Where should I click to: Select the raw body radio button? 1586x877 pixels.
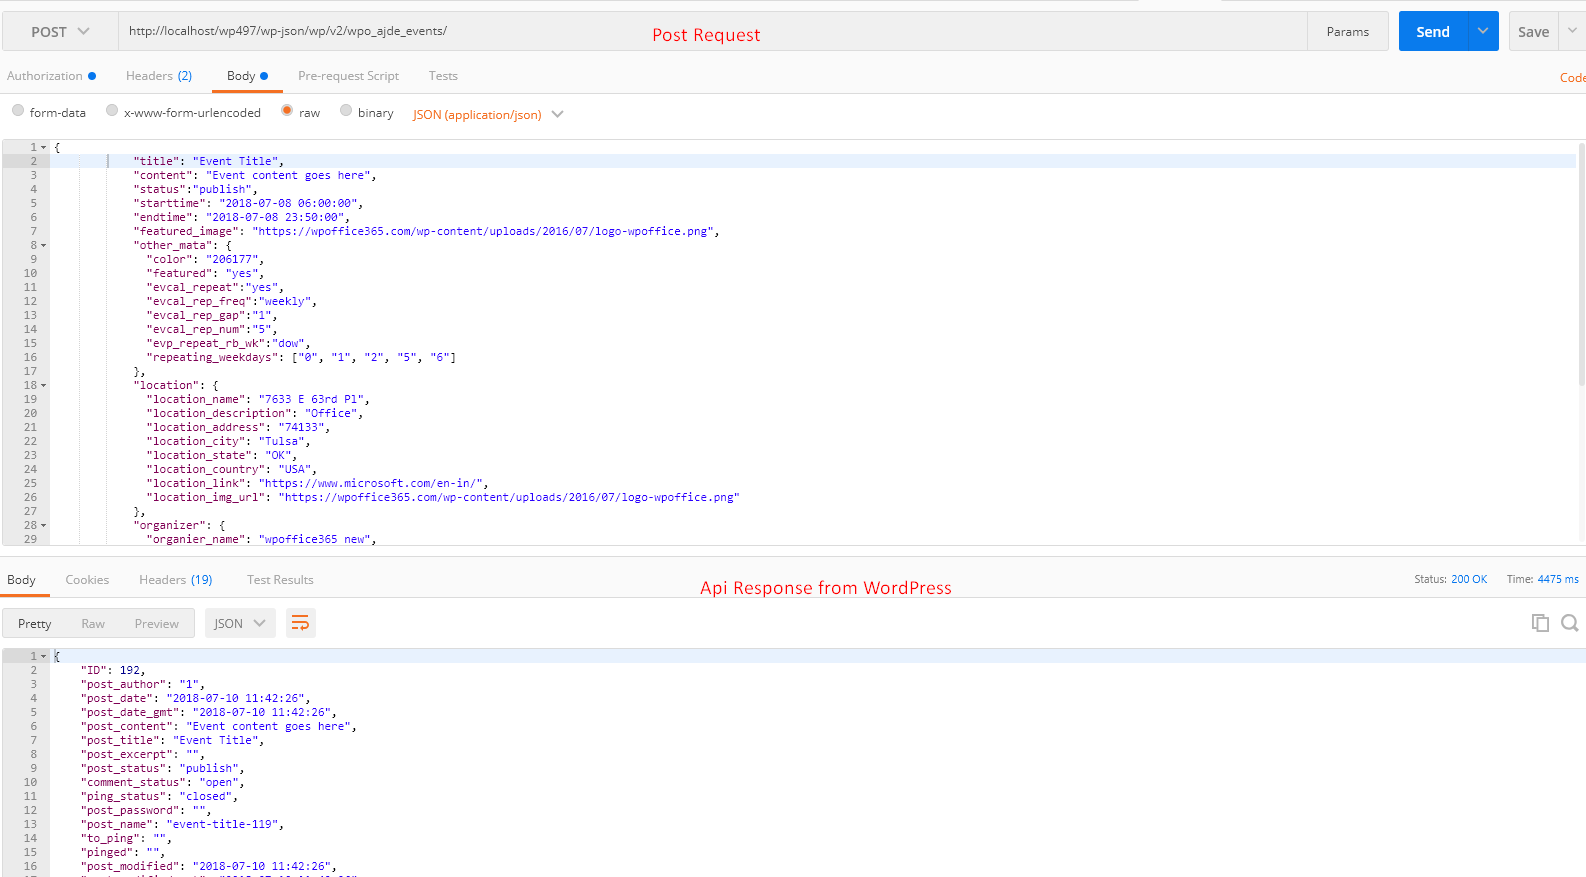pyautogui.click(x=287, y=111)
